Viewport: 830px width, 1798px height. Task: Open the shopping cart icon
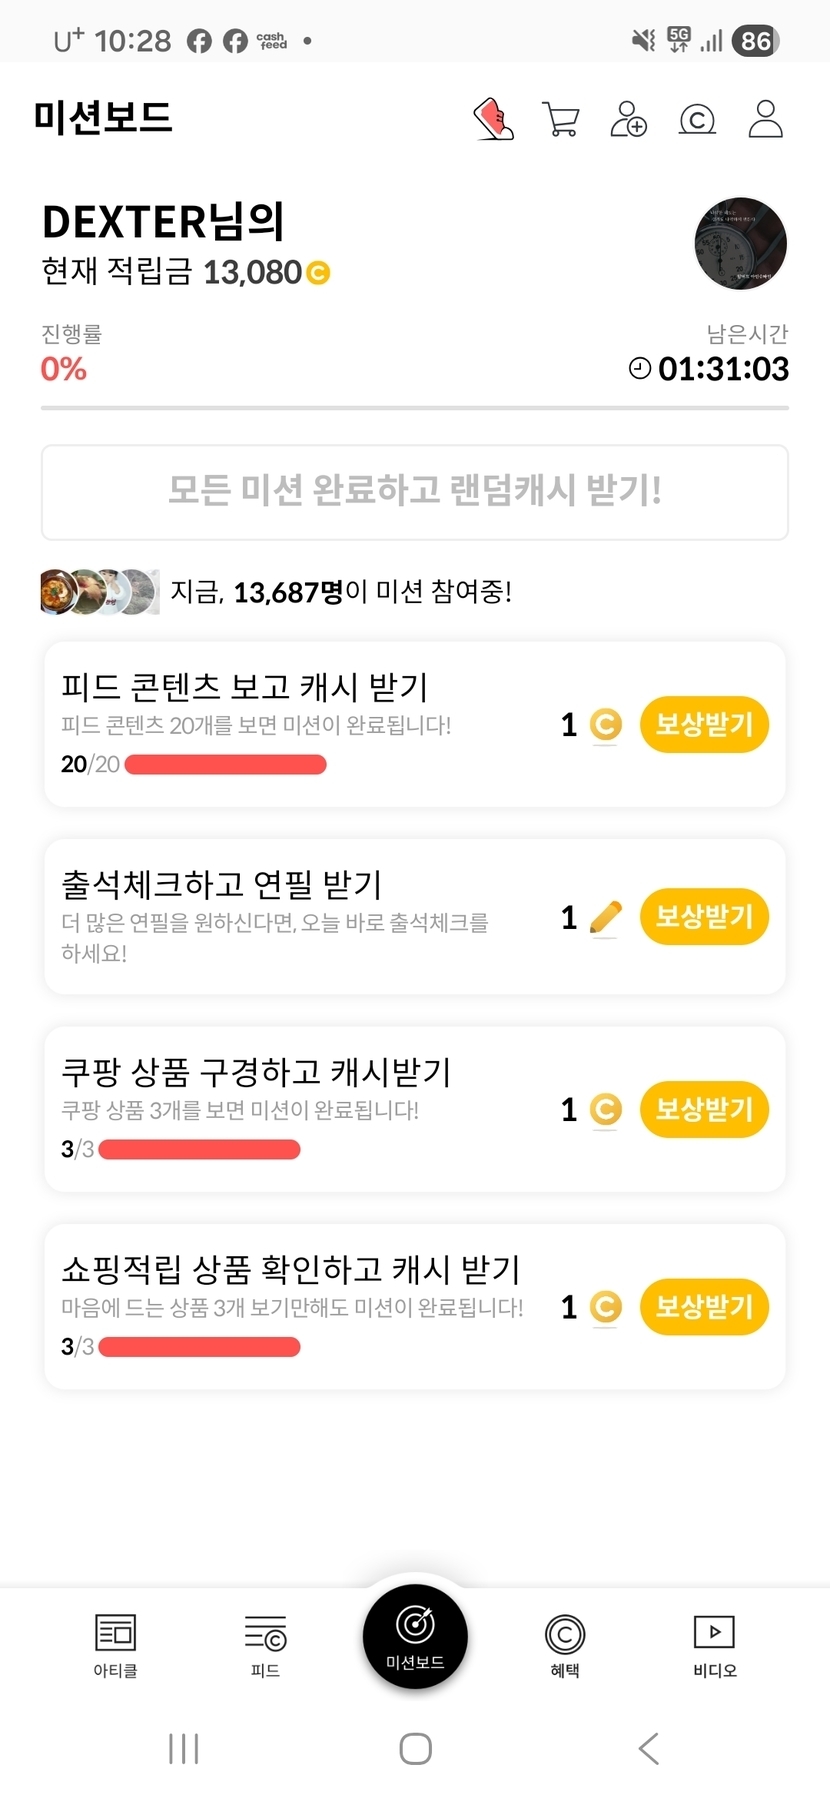click(561, 119)
